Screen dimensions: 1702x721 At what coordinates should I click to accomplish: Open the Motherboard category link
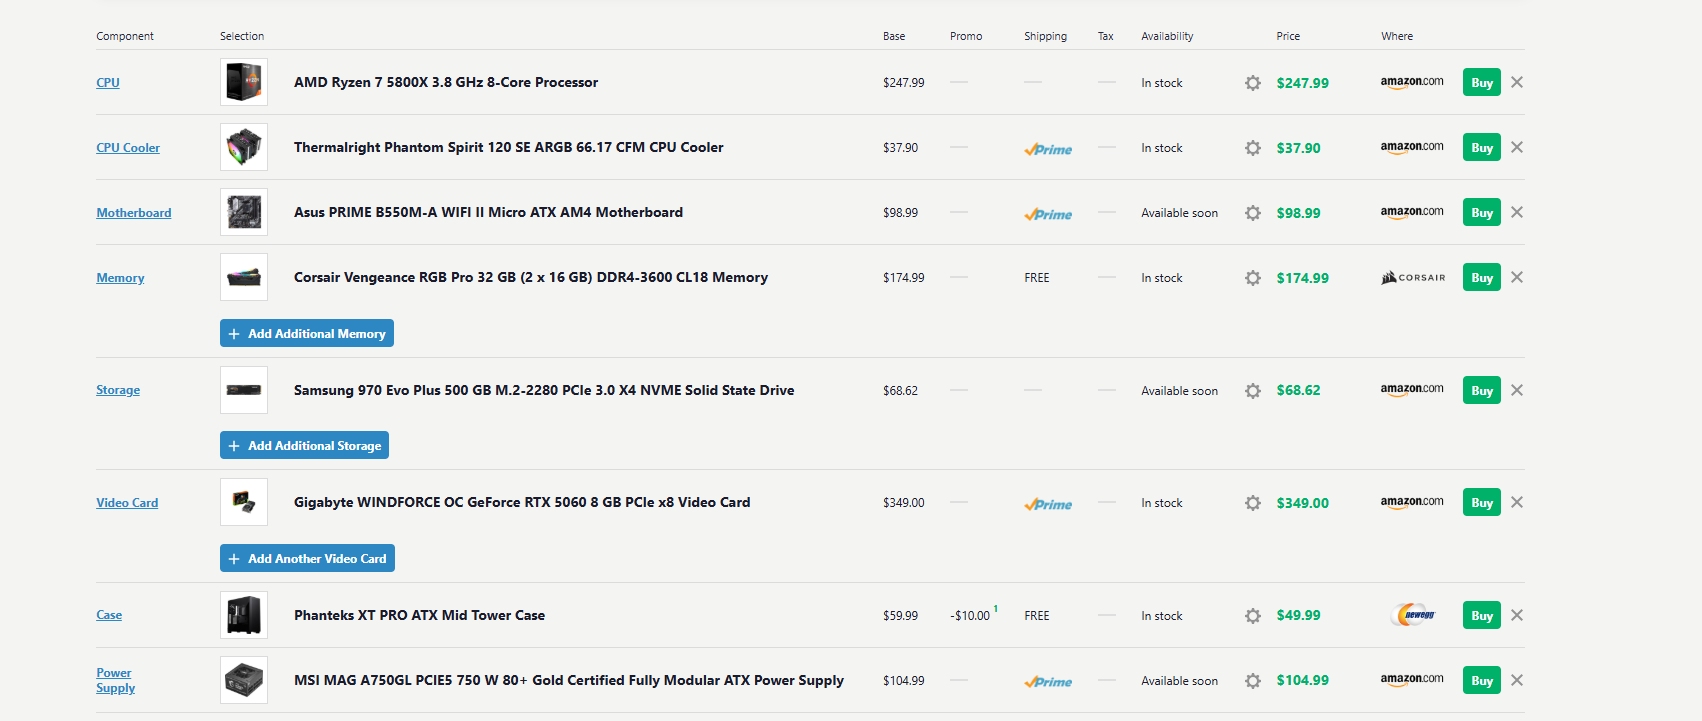[x=133, y=213]
